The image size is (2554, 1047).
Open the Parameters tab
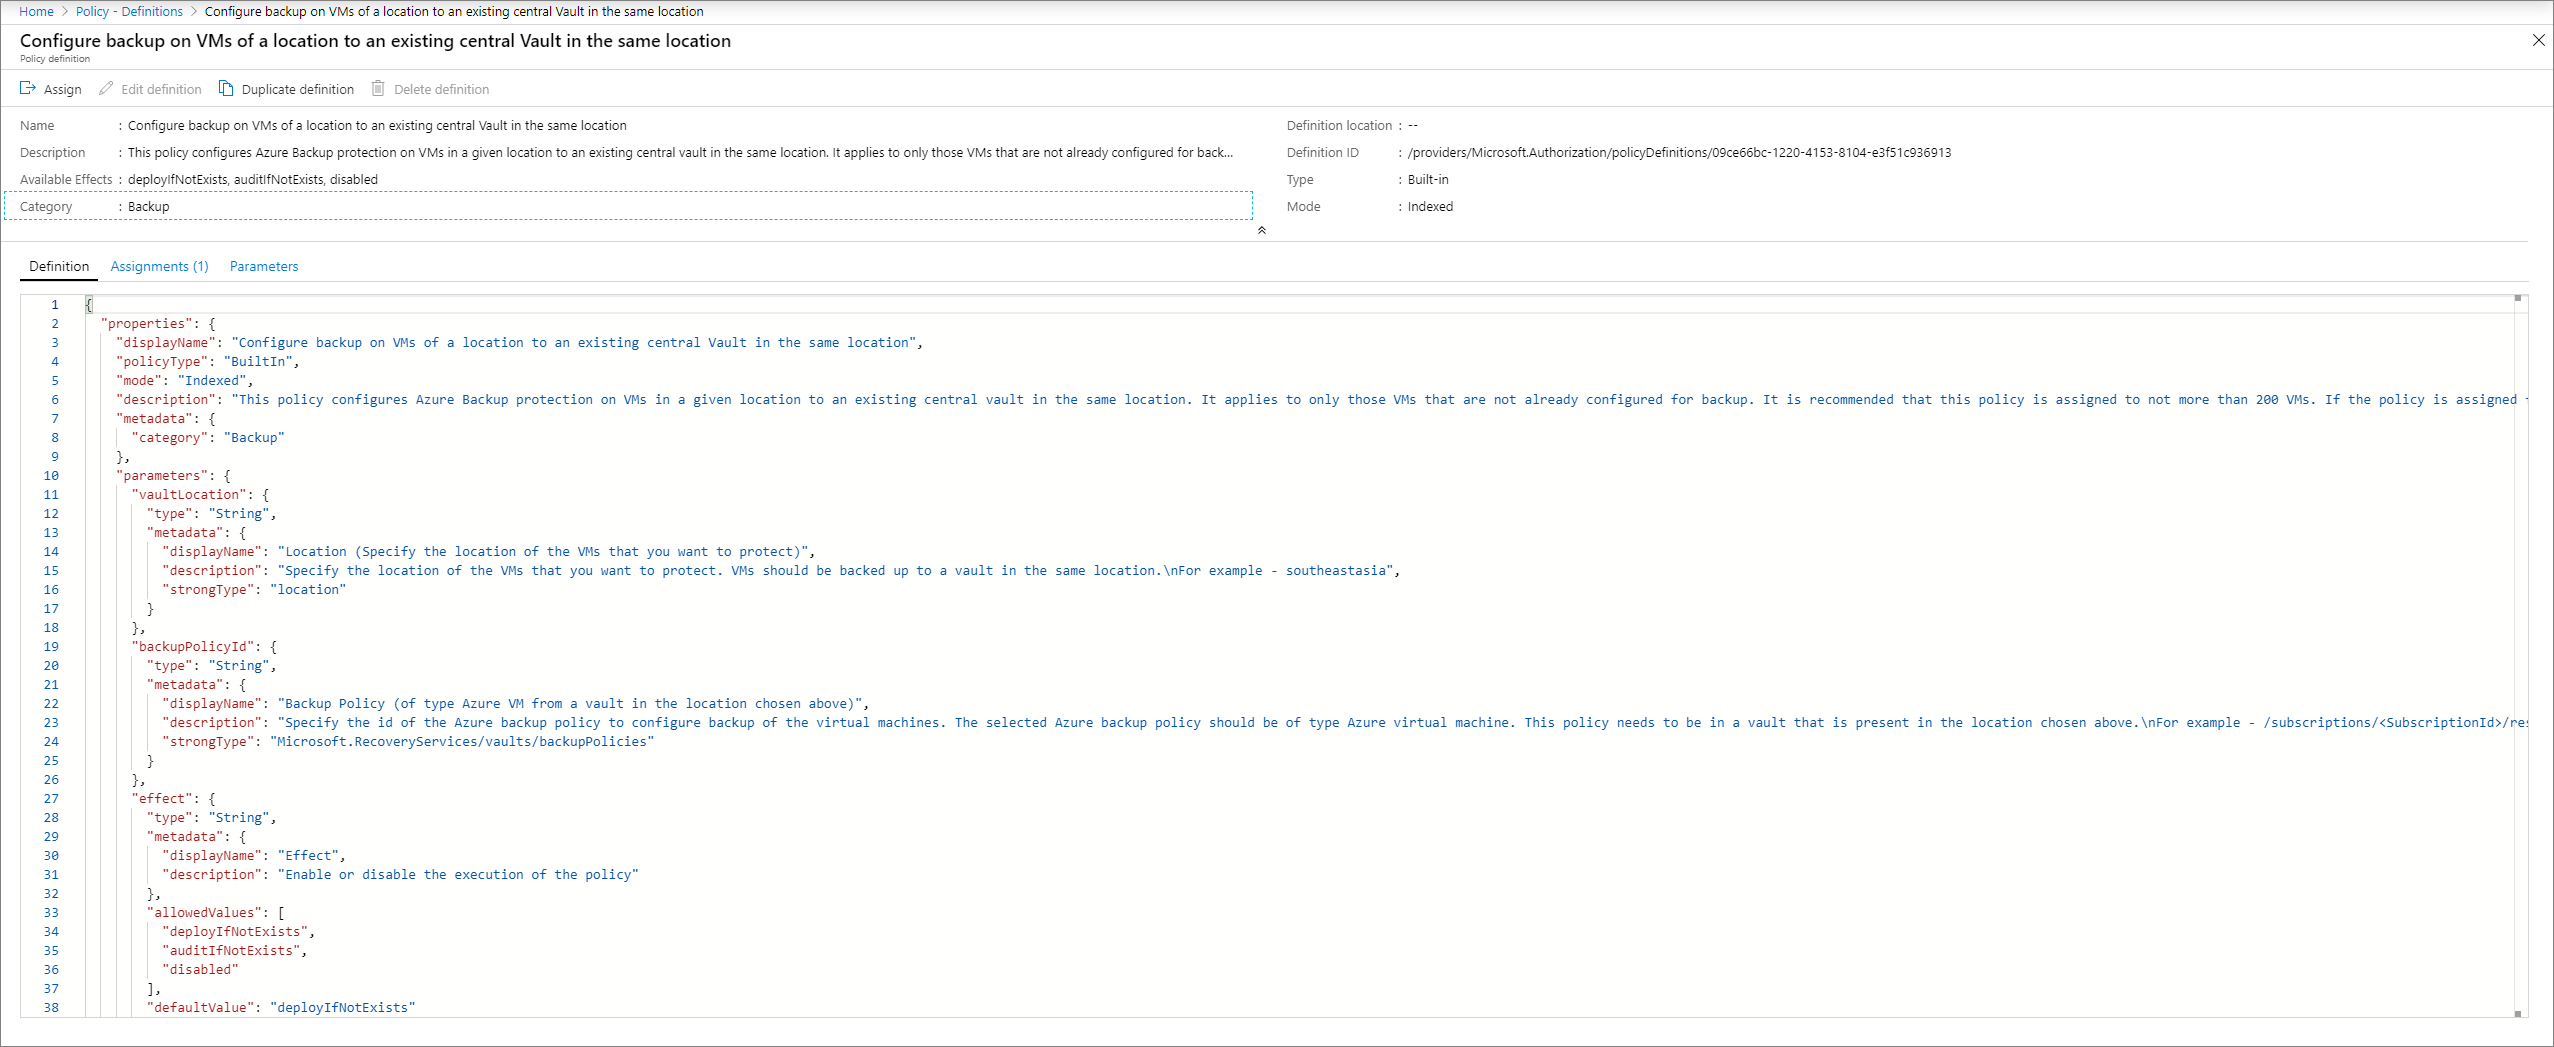tap(264, 266)
